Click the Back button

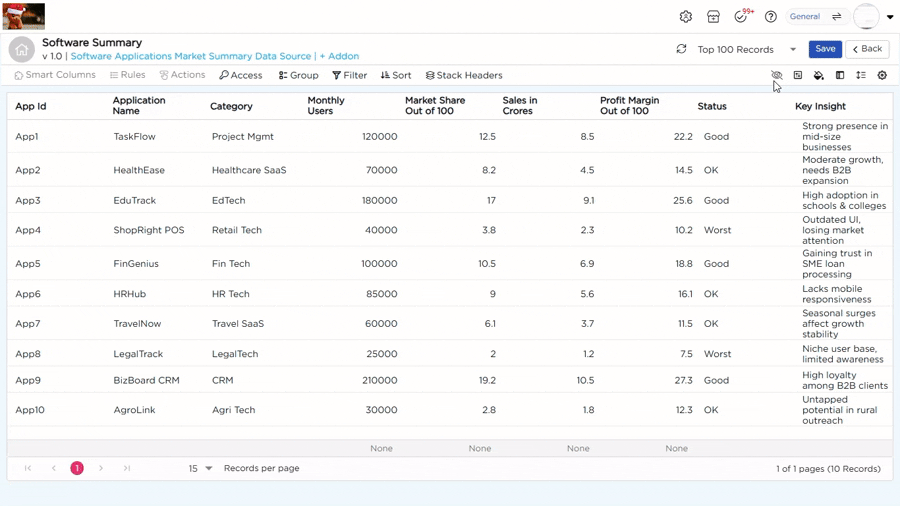pos(867,49)
